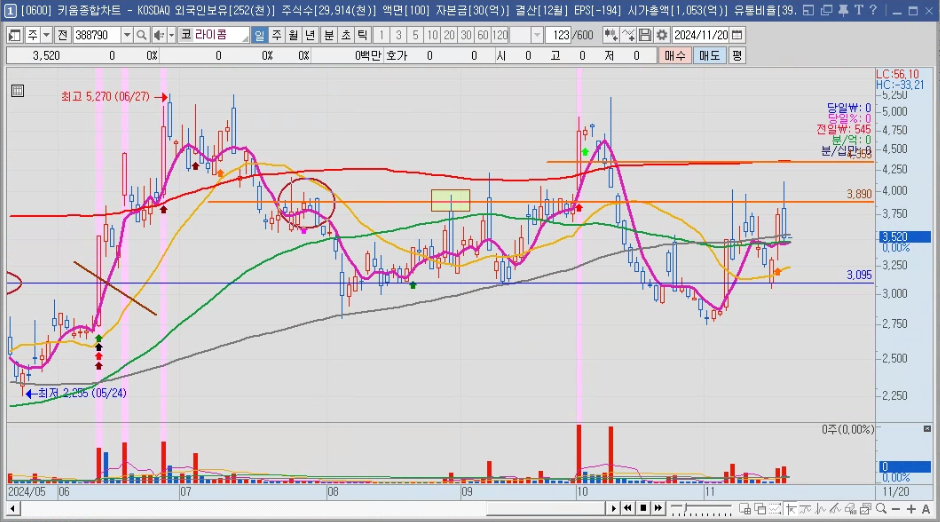The height and width of the screenshot is (522, 940).
Task: Click the overlapping windows icon at bottom
Action: pyautogui.click(x=760, y=509)
